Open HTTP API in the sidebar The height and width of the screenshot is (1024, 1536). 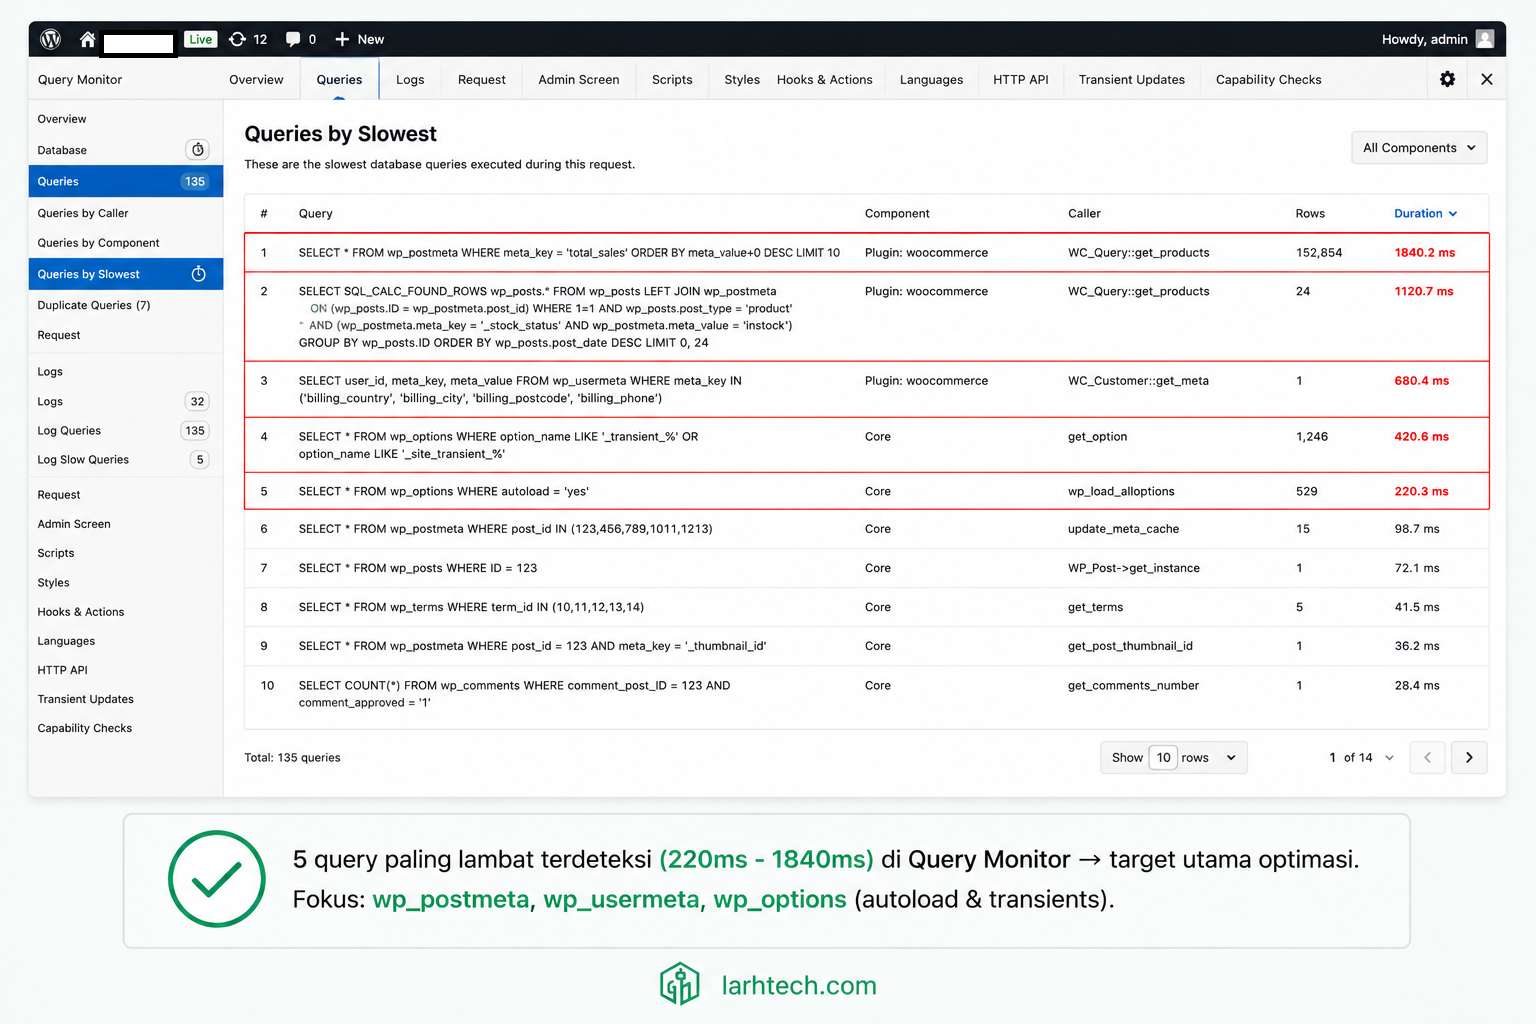coord(62,670)
